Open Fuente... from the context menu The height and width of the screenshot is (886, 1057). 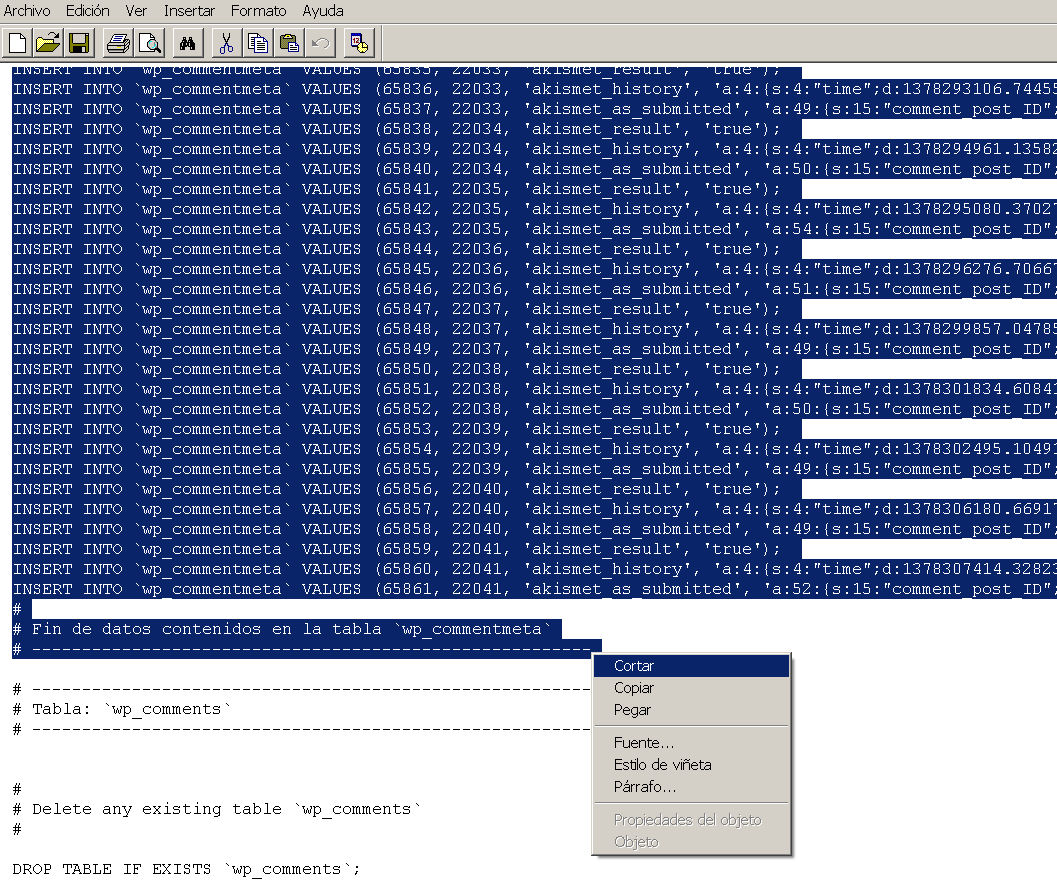(644, 743)
